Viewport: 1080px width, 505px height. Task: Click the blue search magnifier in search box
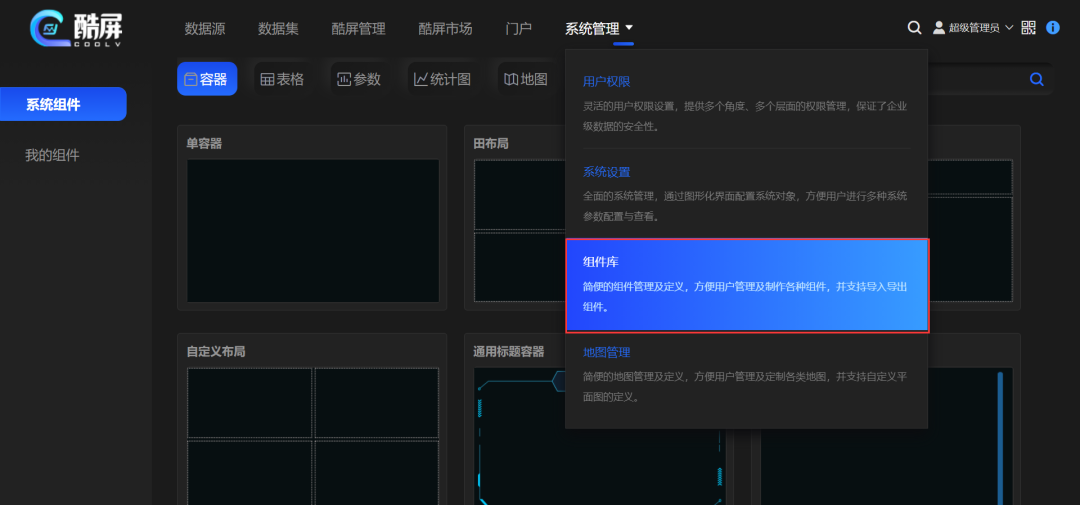pyautogui.click(x=1036, y=79)
